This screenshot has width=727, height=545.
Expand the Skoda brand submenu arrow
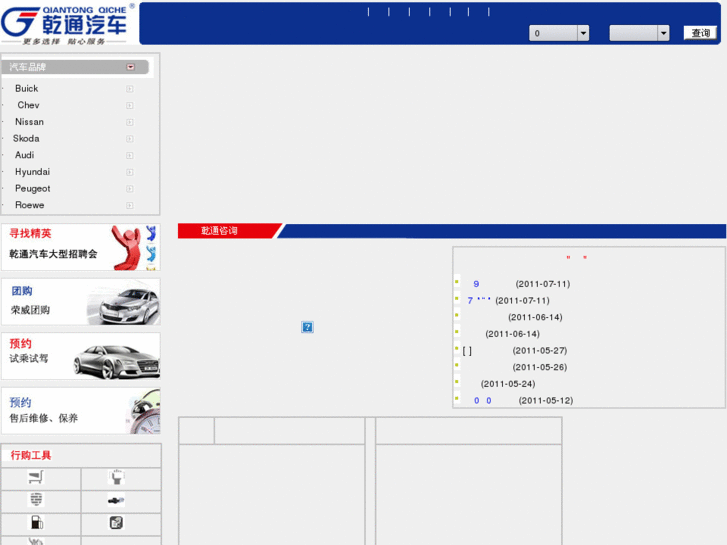pyautogui.click(x=130, y=139)
